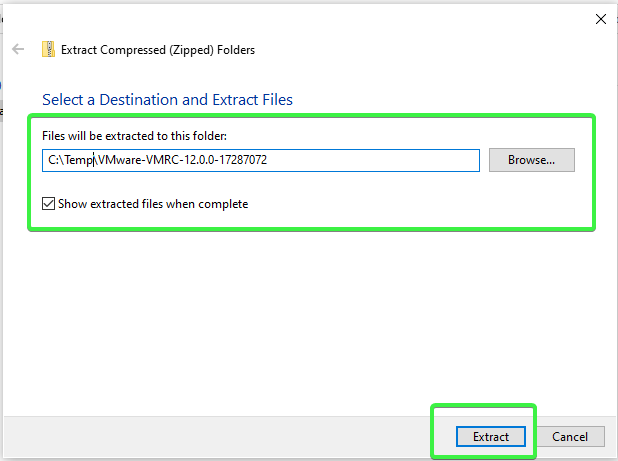Click the word "complete" beside the checkbox
This screenshot has width=618, height=461.
pyautogui.click(x=223, y=204)
